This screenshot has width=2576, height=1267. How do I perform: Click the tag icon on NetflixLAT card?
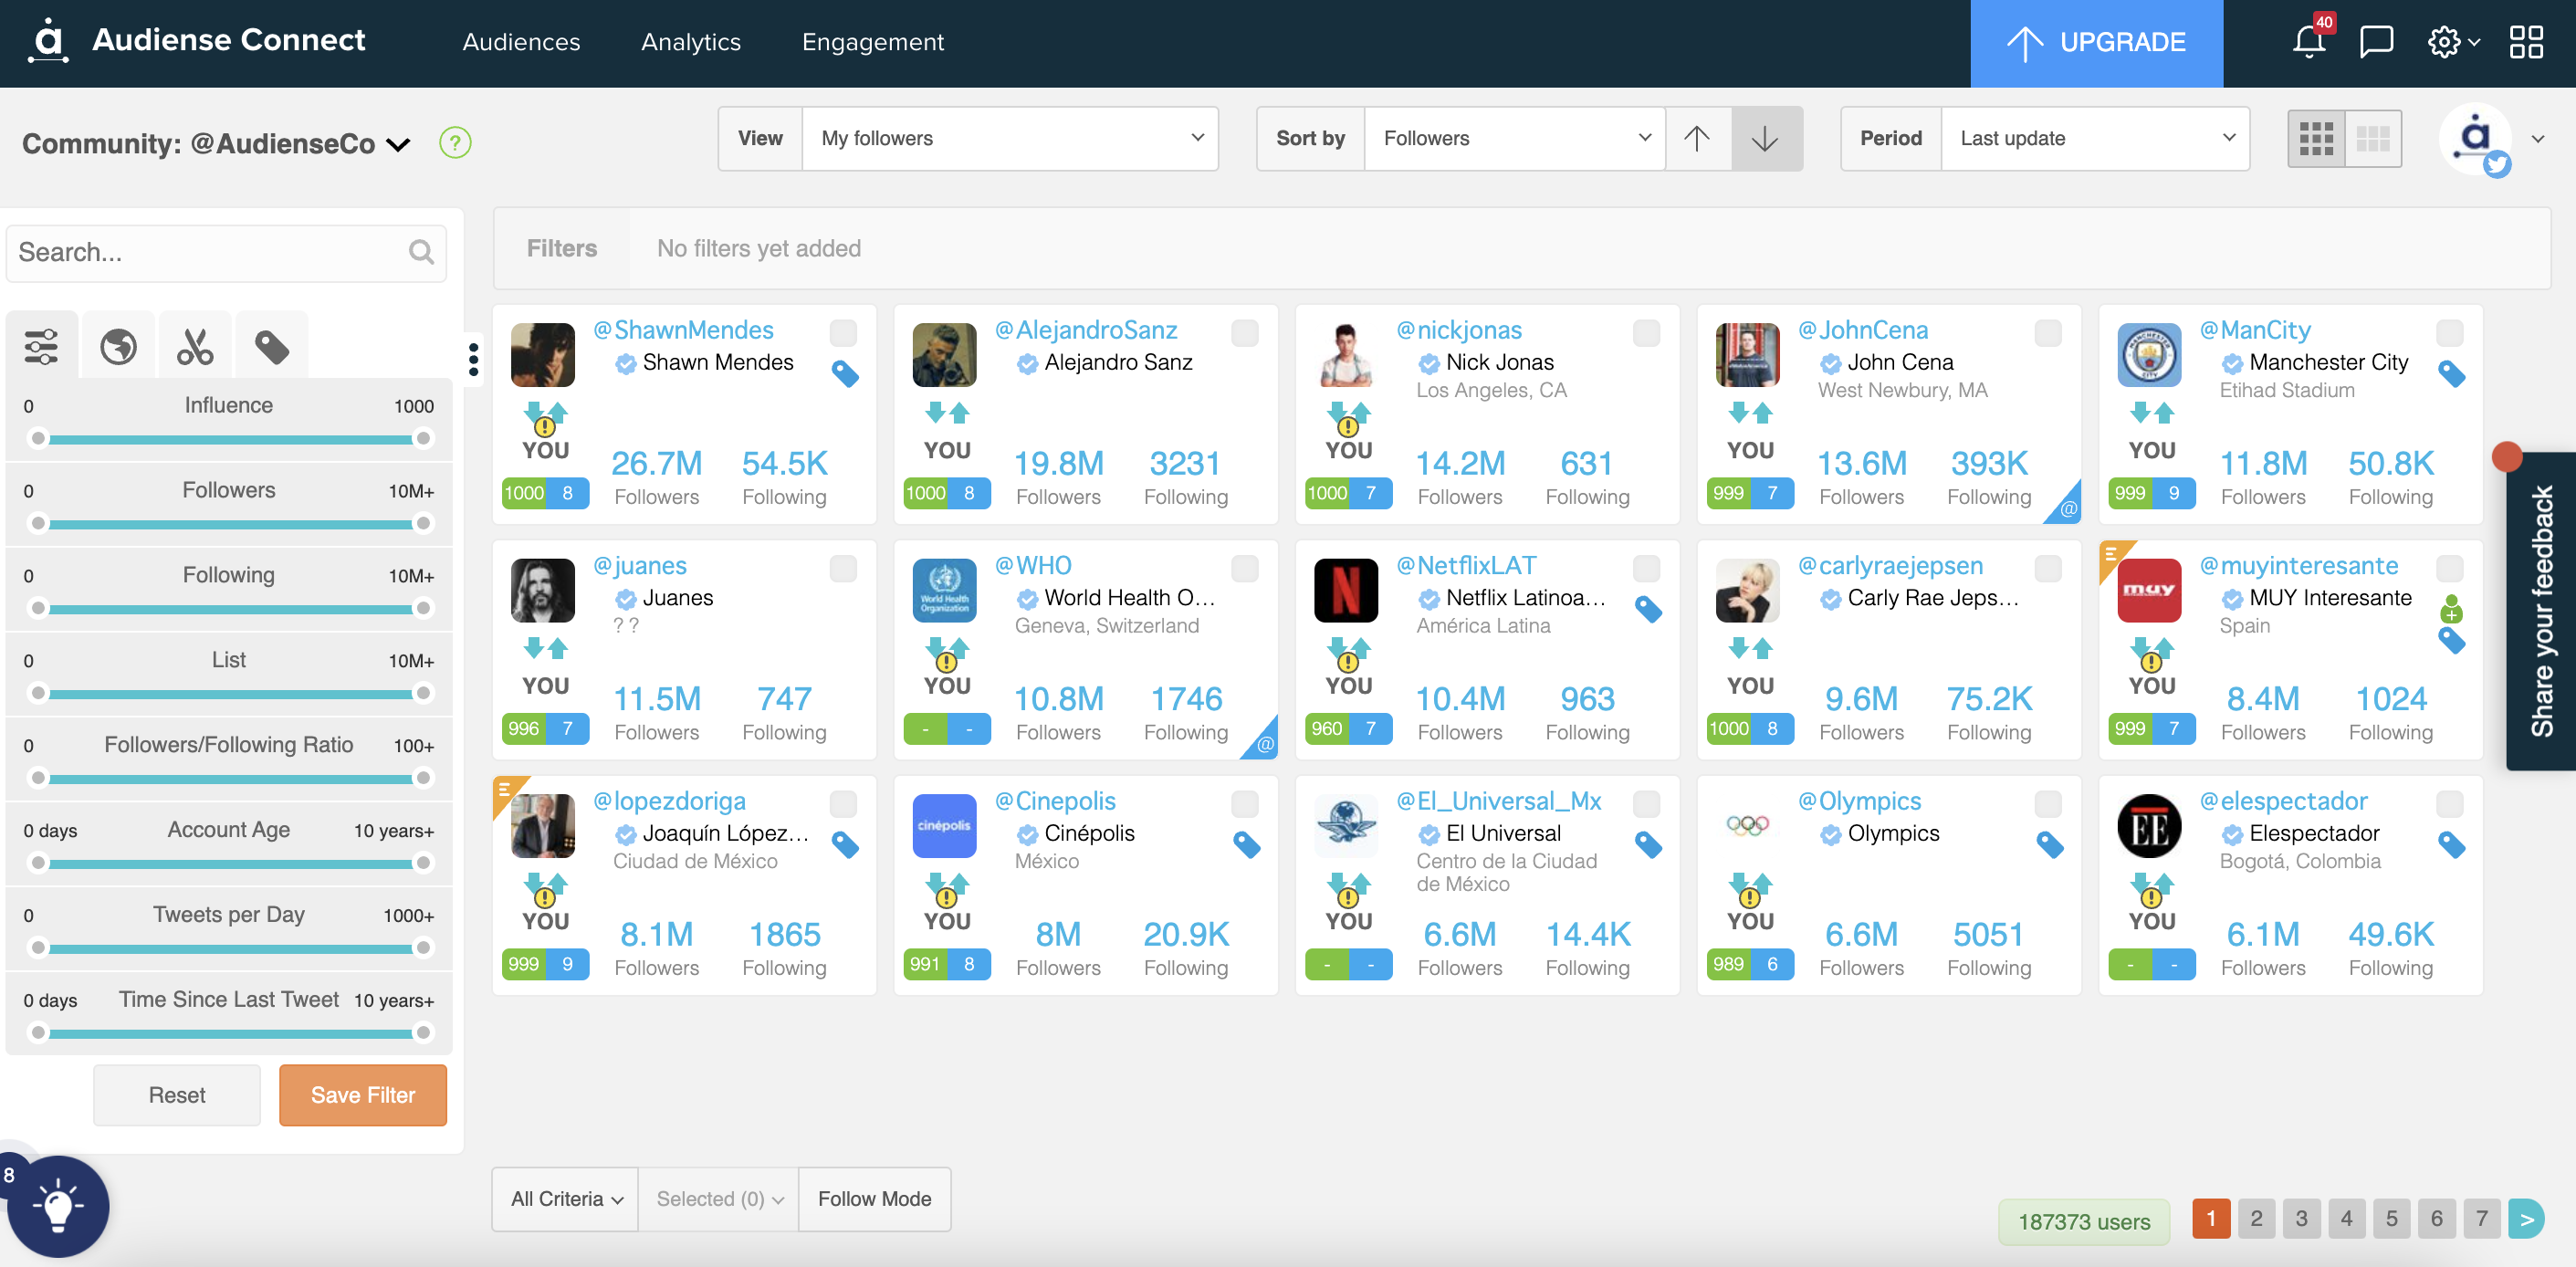(x=1648, y=609)
